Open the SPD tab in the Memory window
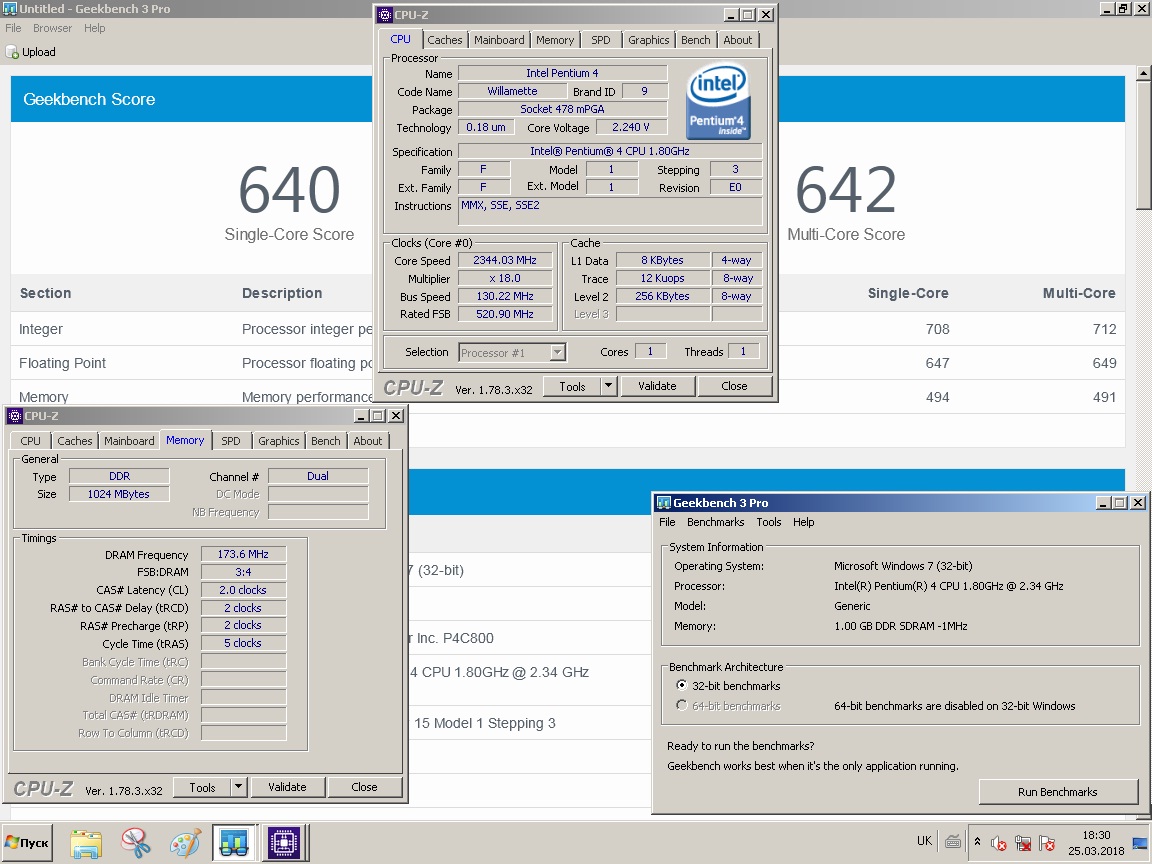1152x864 pixels. click(231, 441)
